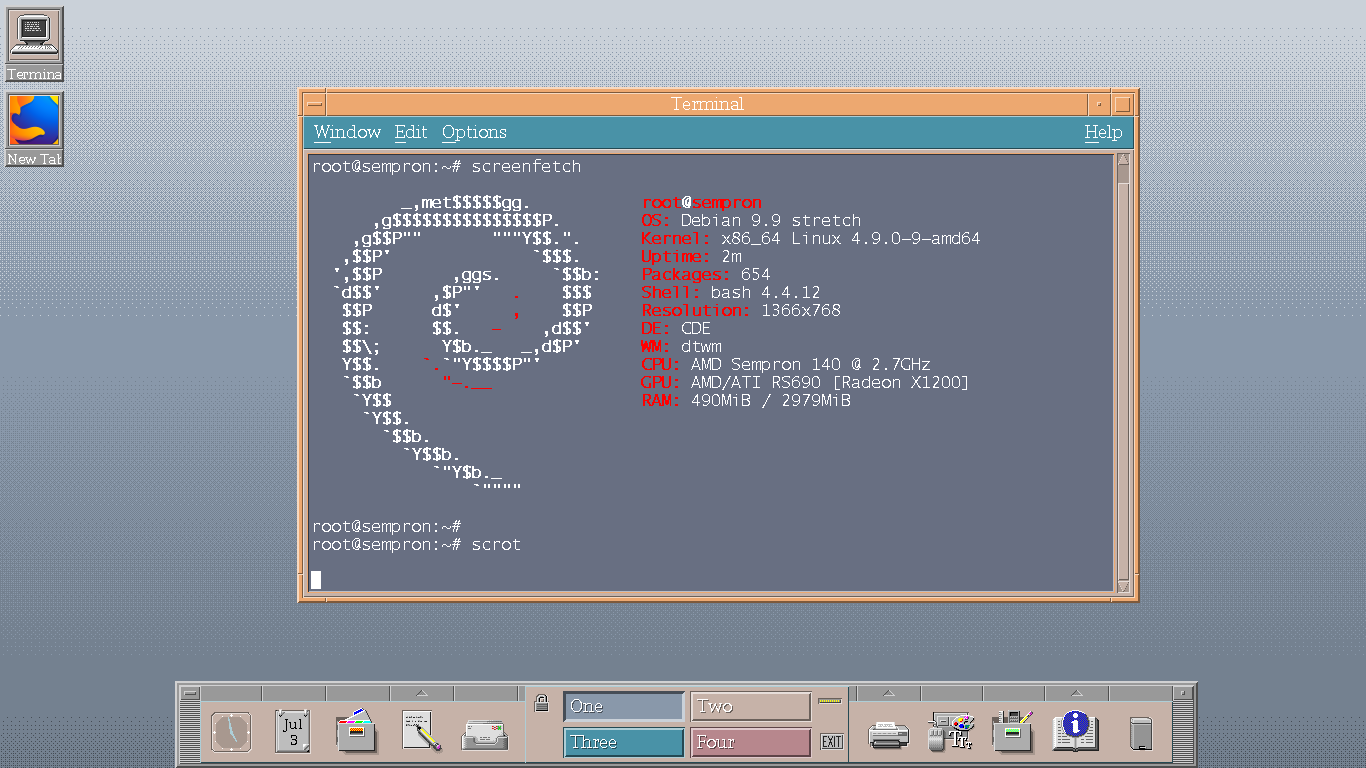The image size is (1366, 768).
Task: Click the terminal scrollbar down arrow
Action: pos(1123,586)
